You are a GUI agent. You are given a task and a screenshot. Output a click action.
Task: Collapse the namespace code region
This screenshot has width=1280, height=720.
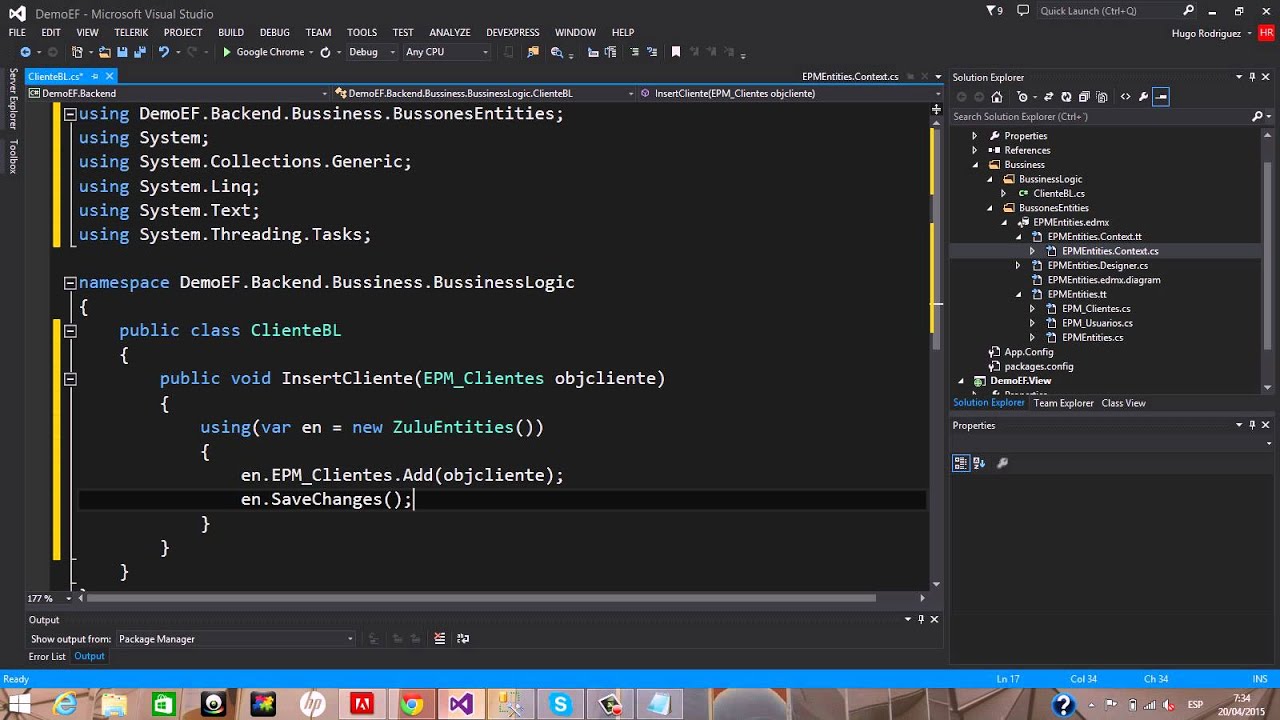70,283
